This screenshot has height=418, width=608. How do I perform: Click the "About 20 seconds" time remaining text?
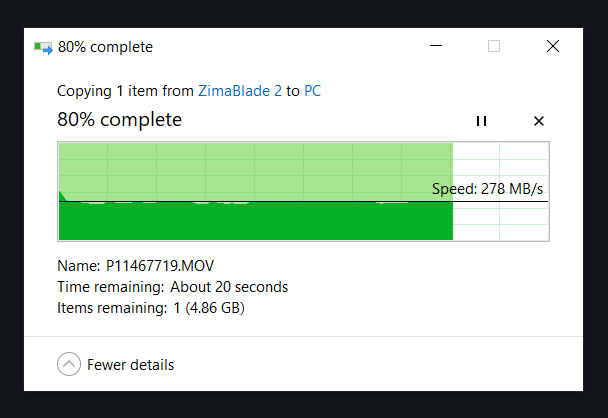click(229, 287)
